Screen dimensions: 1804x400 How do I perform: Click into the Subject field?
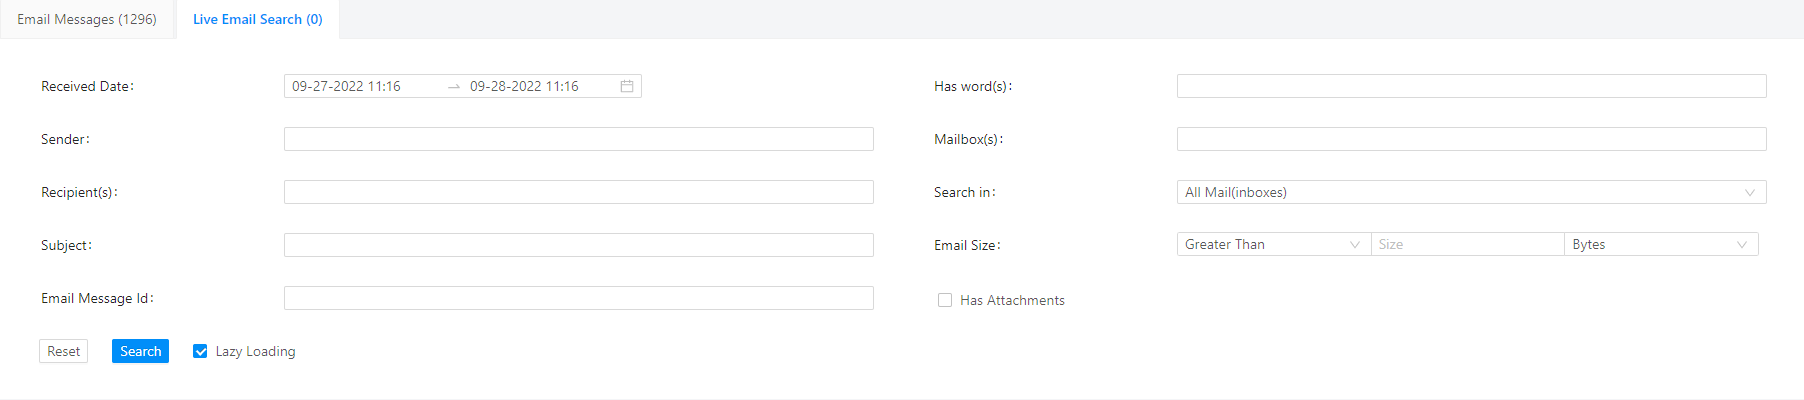pos(578,245)
